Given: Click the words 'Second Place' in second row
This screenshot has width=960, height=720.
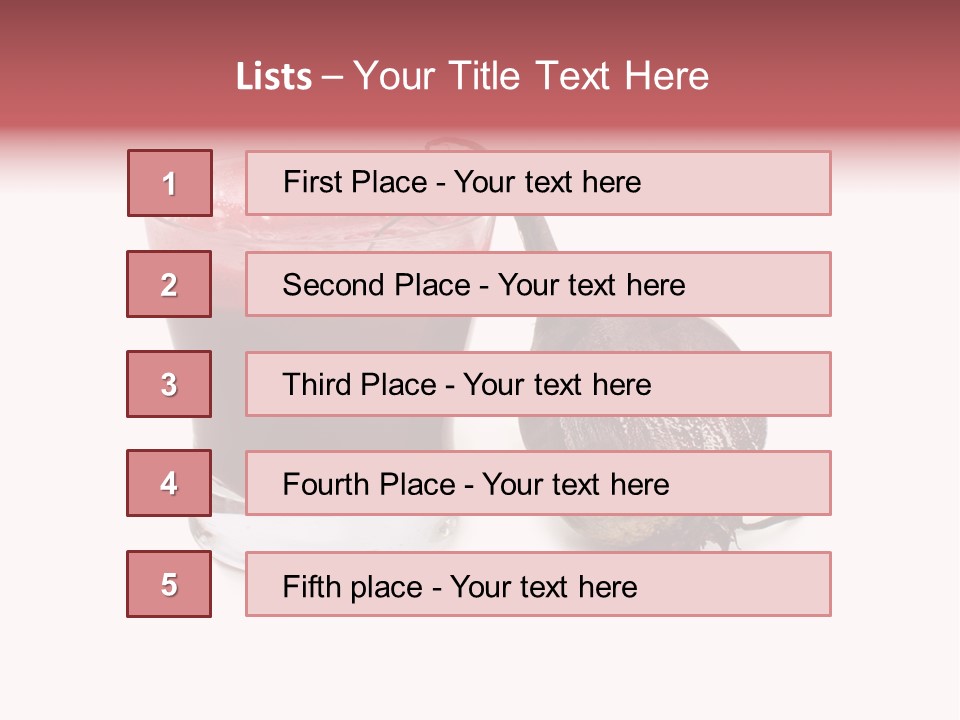Looking at the screenshot, I should 375,285.
